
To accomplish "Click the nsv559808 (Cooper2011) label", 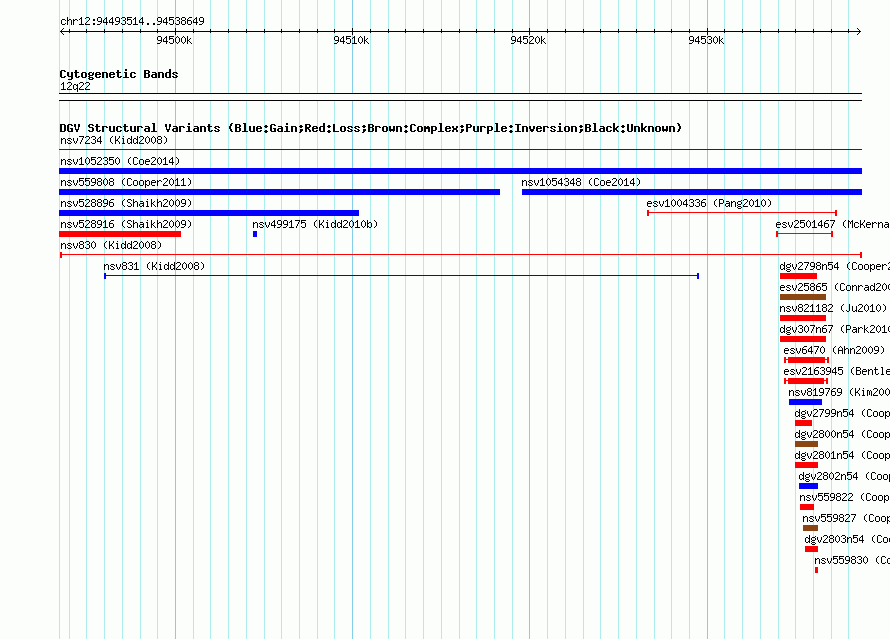I will [x=126, y=182].
